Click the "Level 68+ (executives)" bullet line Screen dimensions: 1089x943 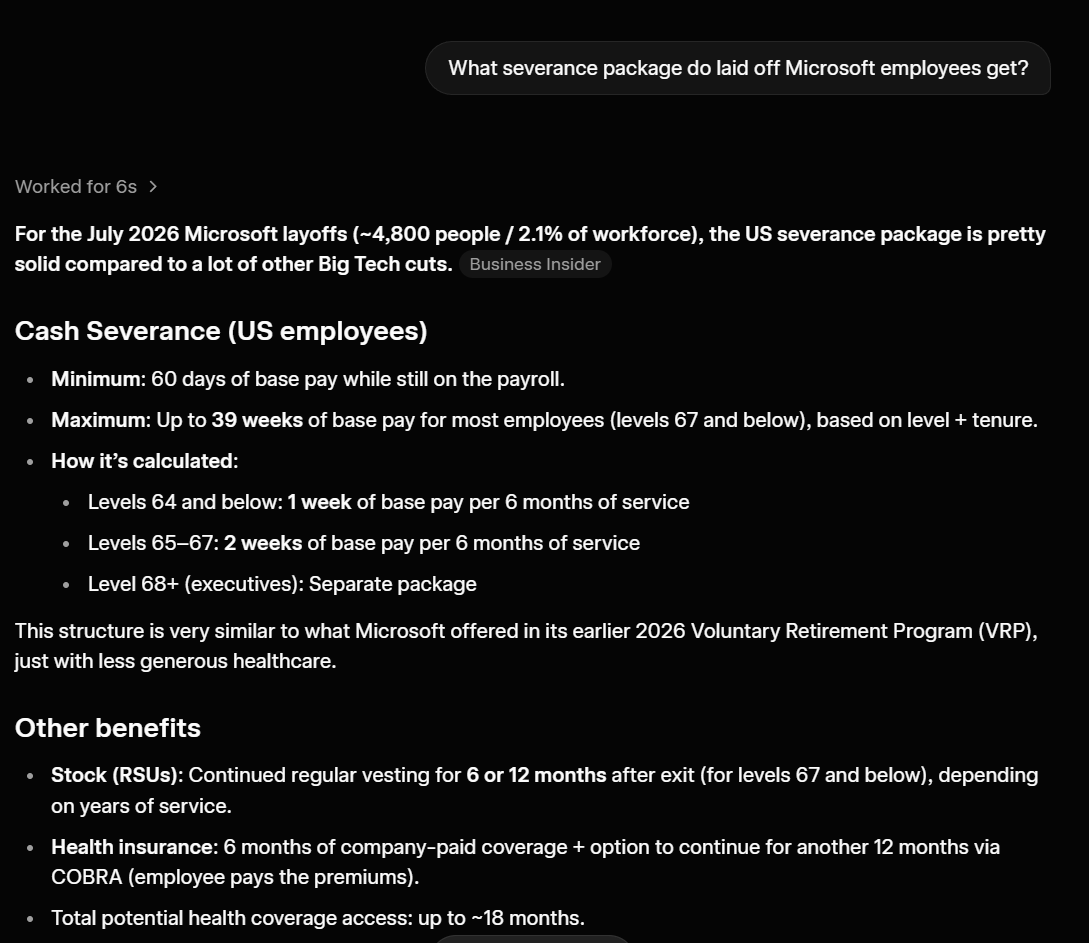[x=282, y=584]
